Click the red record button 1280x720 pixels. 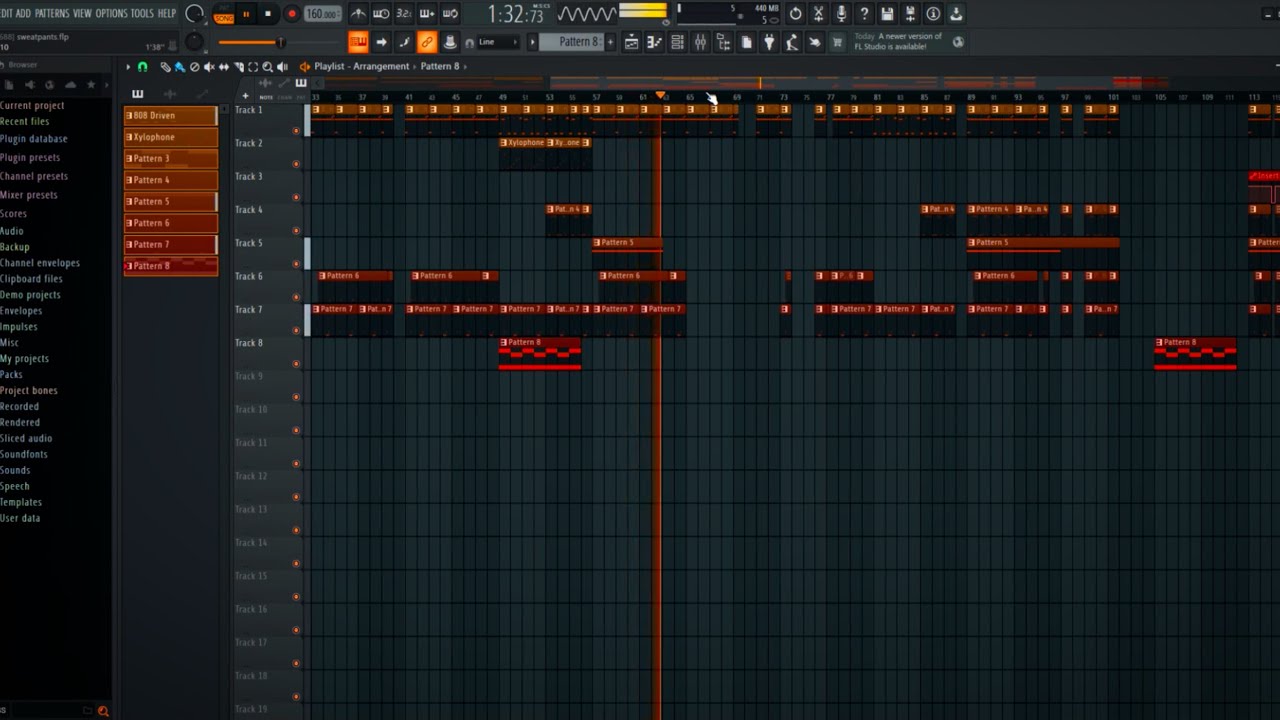[x=291, y=14]
